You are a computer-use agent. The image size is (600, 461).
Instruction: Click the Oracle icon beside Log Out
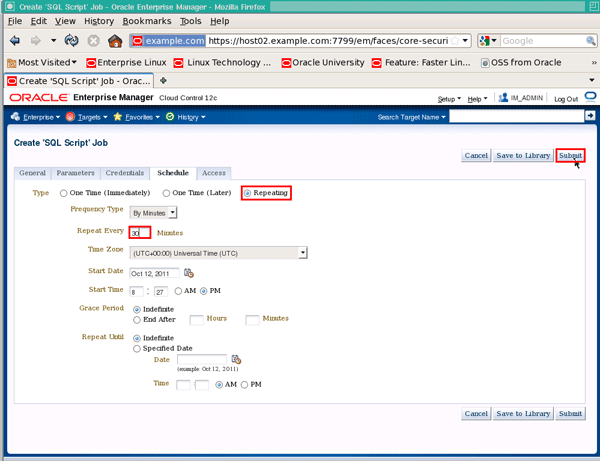(590, 97)
